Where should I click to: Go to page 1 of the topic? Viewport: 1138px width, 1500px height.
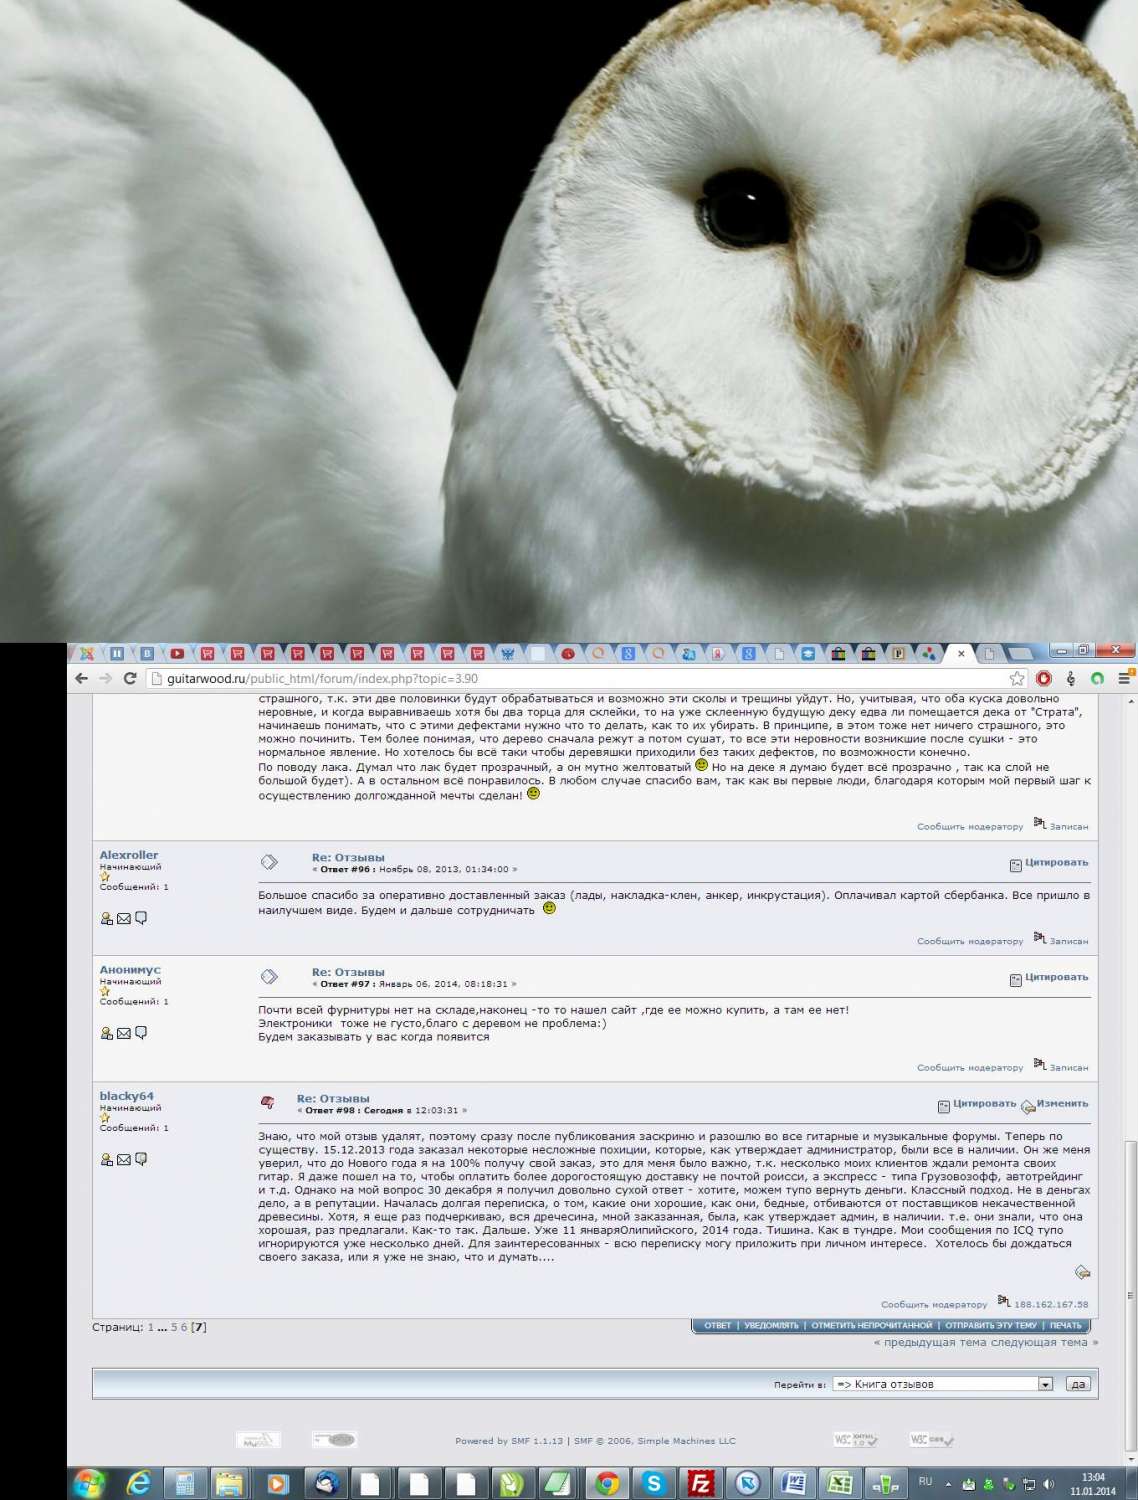point(151,1327)
